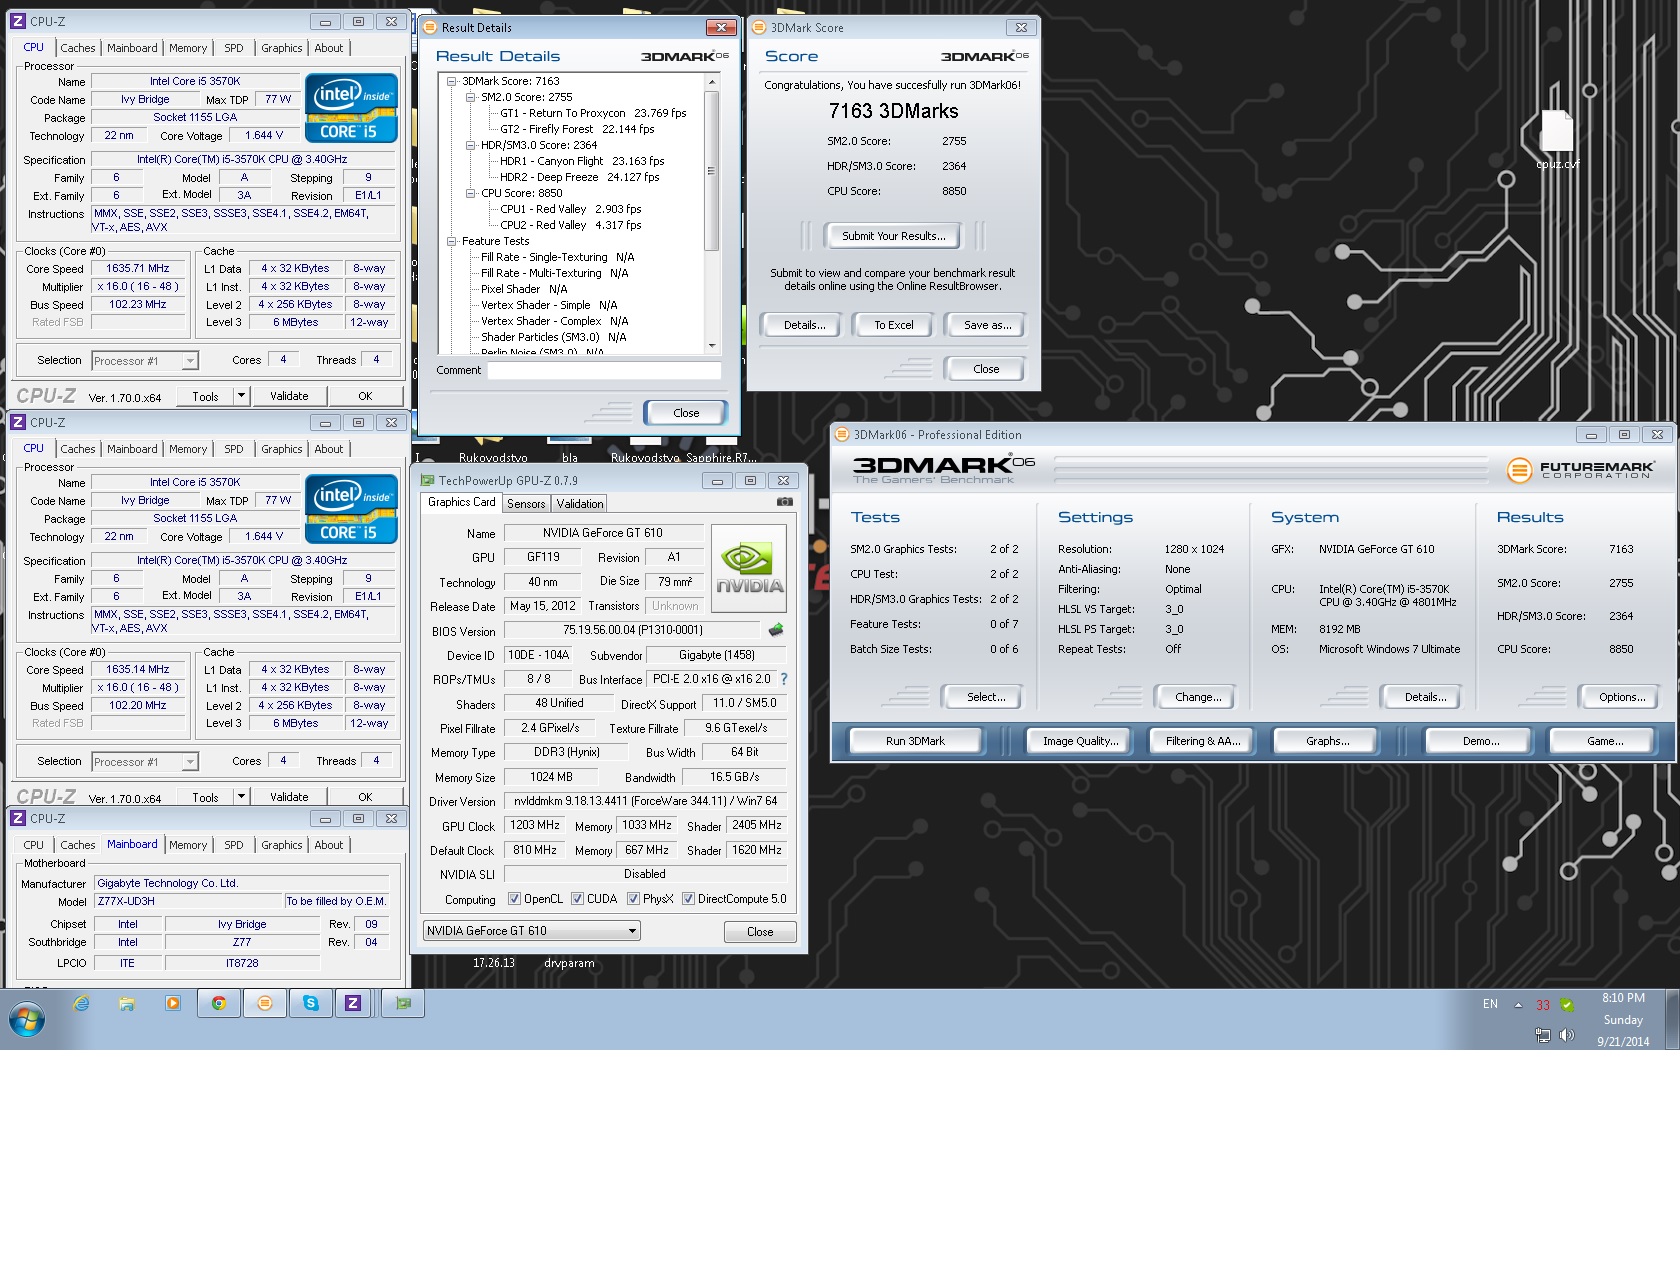This screenshot has height=1280, width=1680.
Task: Click Close button in GPU-Z window
Action: click(760, 932)
